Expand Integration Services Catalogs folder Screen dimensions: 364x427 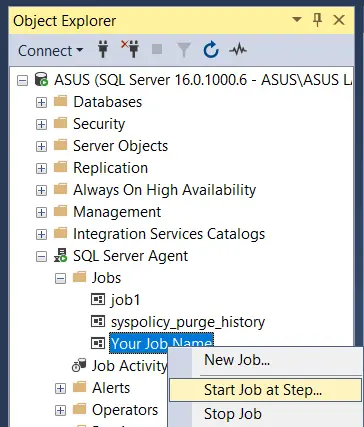(x=41, y=234)
